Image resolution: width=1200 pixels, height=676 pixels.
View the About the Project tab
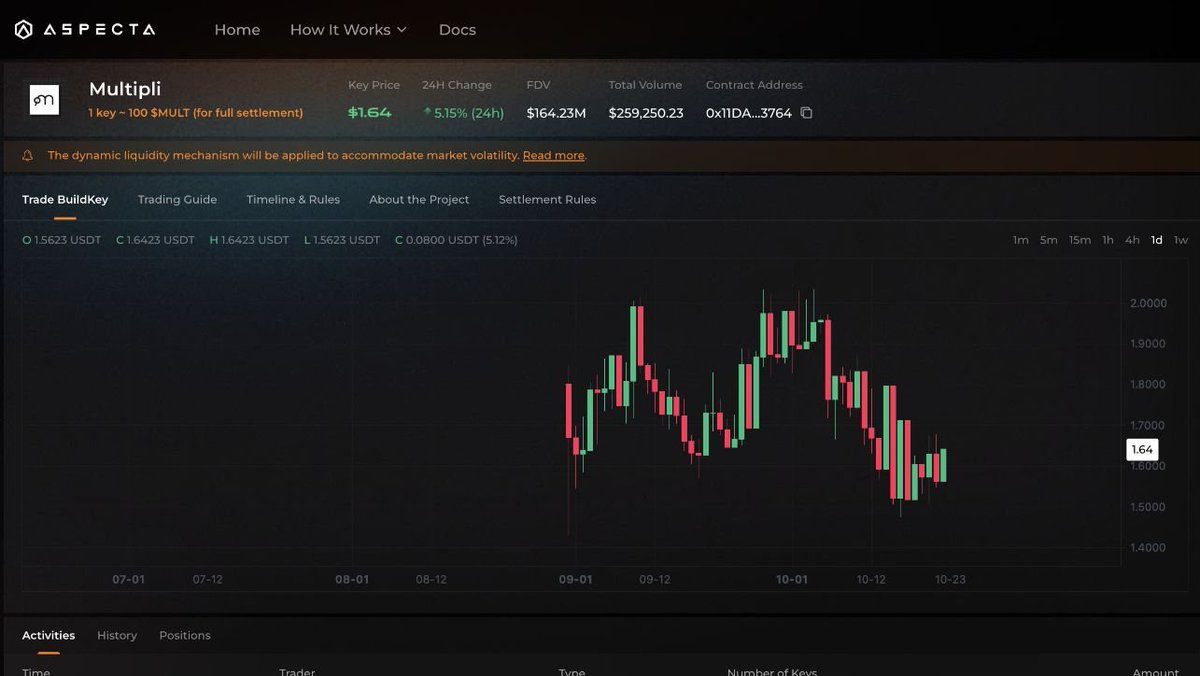[419, 200]
